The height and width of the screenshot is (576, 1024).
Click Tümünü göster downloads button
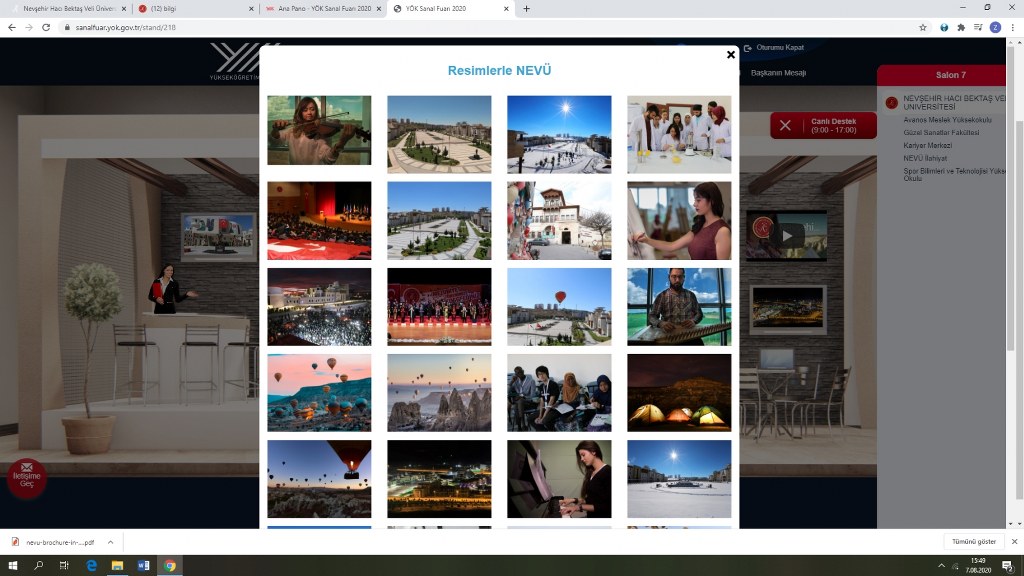975,542
